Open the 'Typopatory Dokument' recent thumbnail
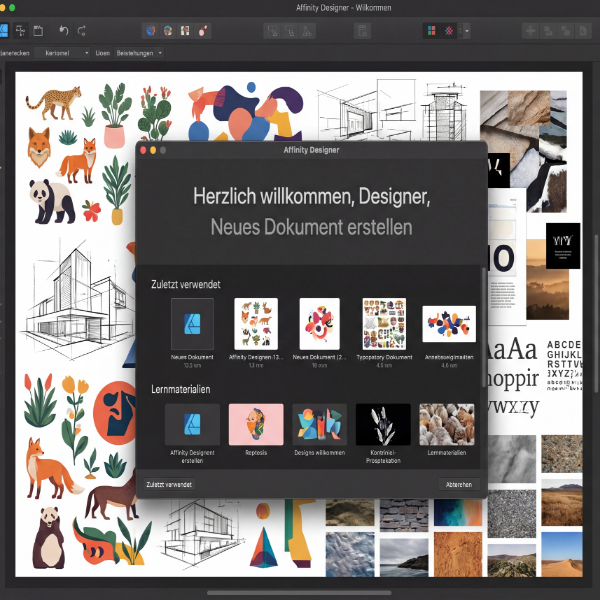Screen dimensions: 600x600 384,324
